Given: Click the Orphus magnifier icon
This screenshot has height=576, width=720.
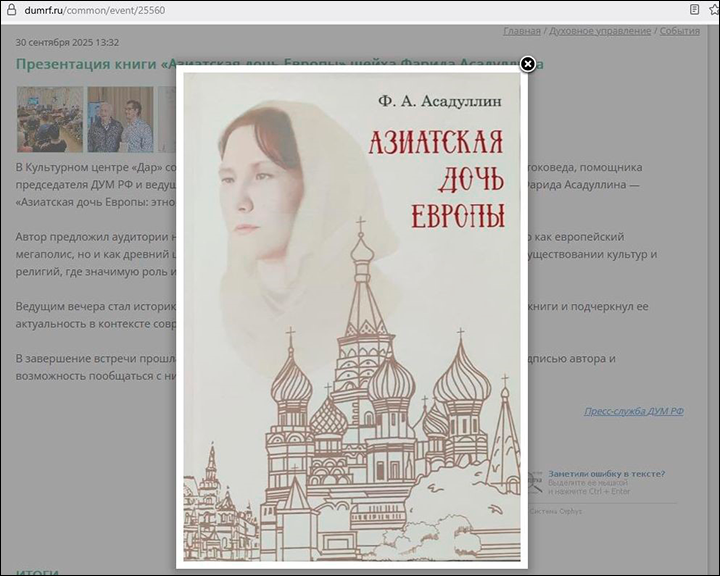Looking at the screenshot, I should (x=535, y=481).
